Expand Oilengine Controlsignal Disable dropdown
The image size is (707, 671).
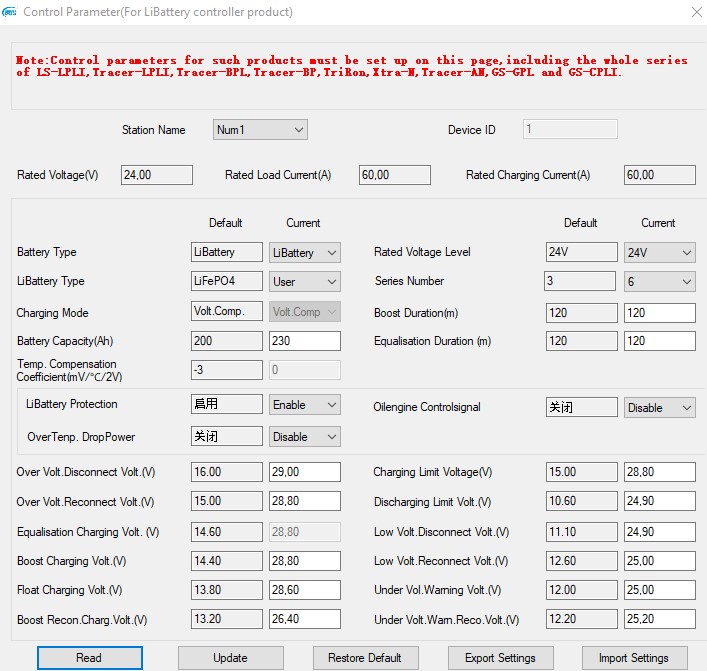659,408
